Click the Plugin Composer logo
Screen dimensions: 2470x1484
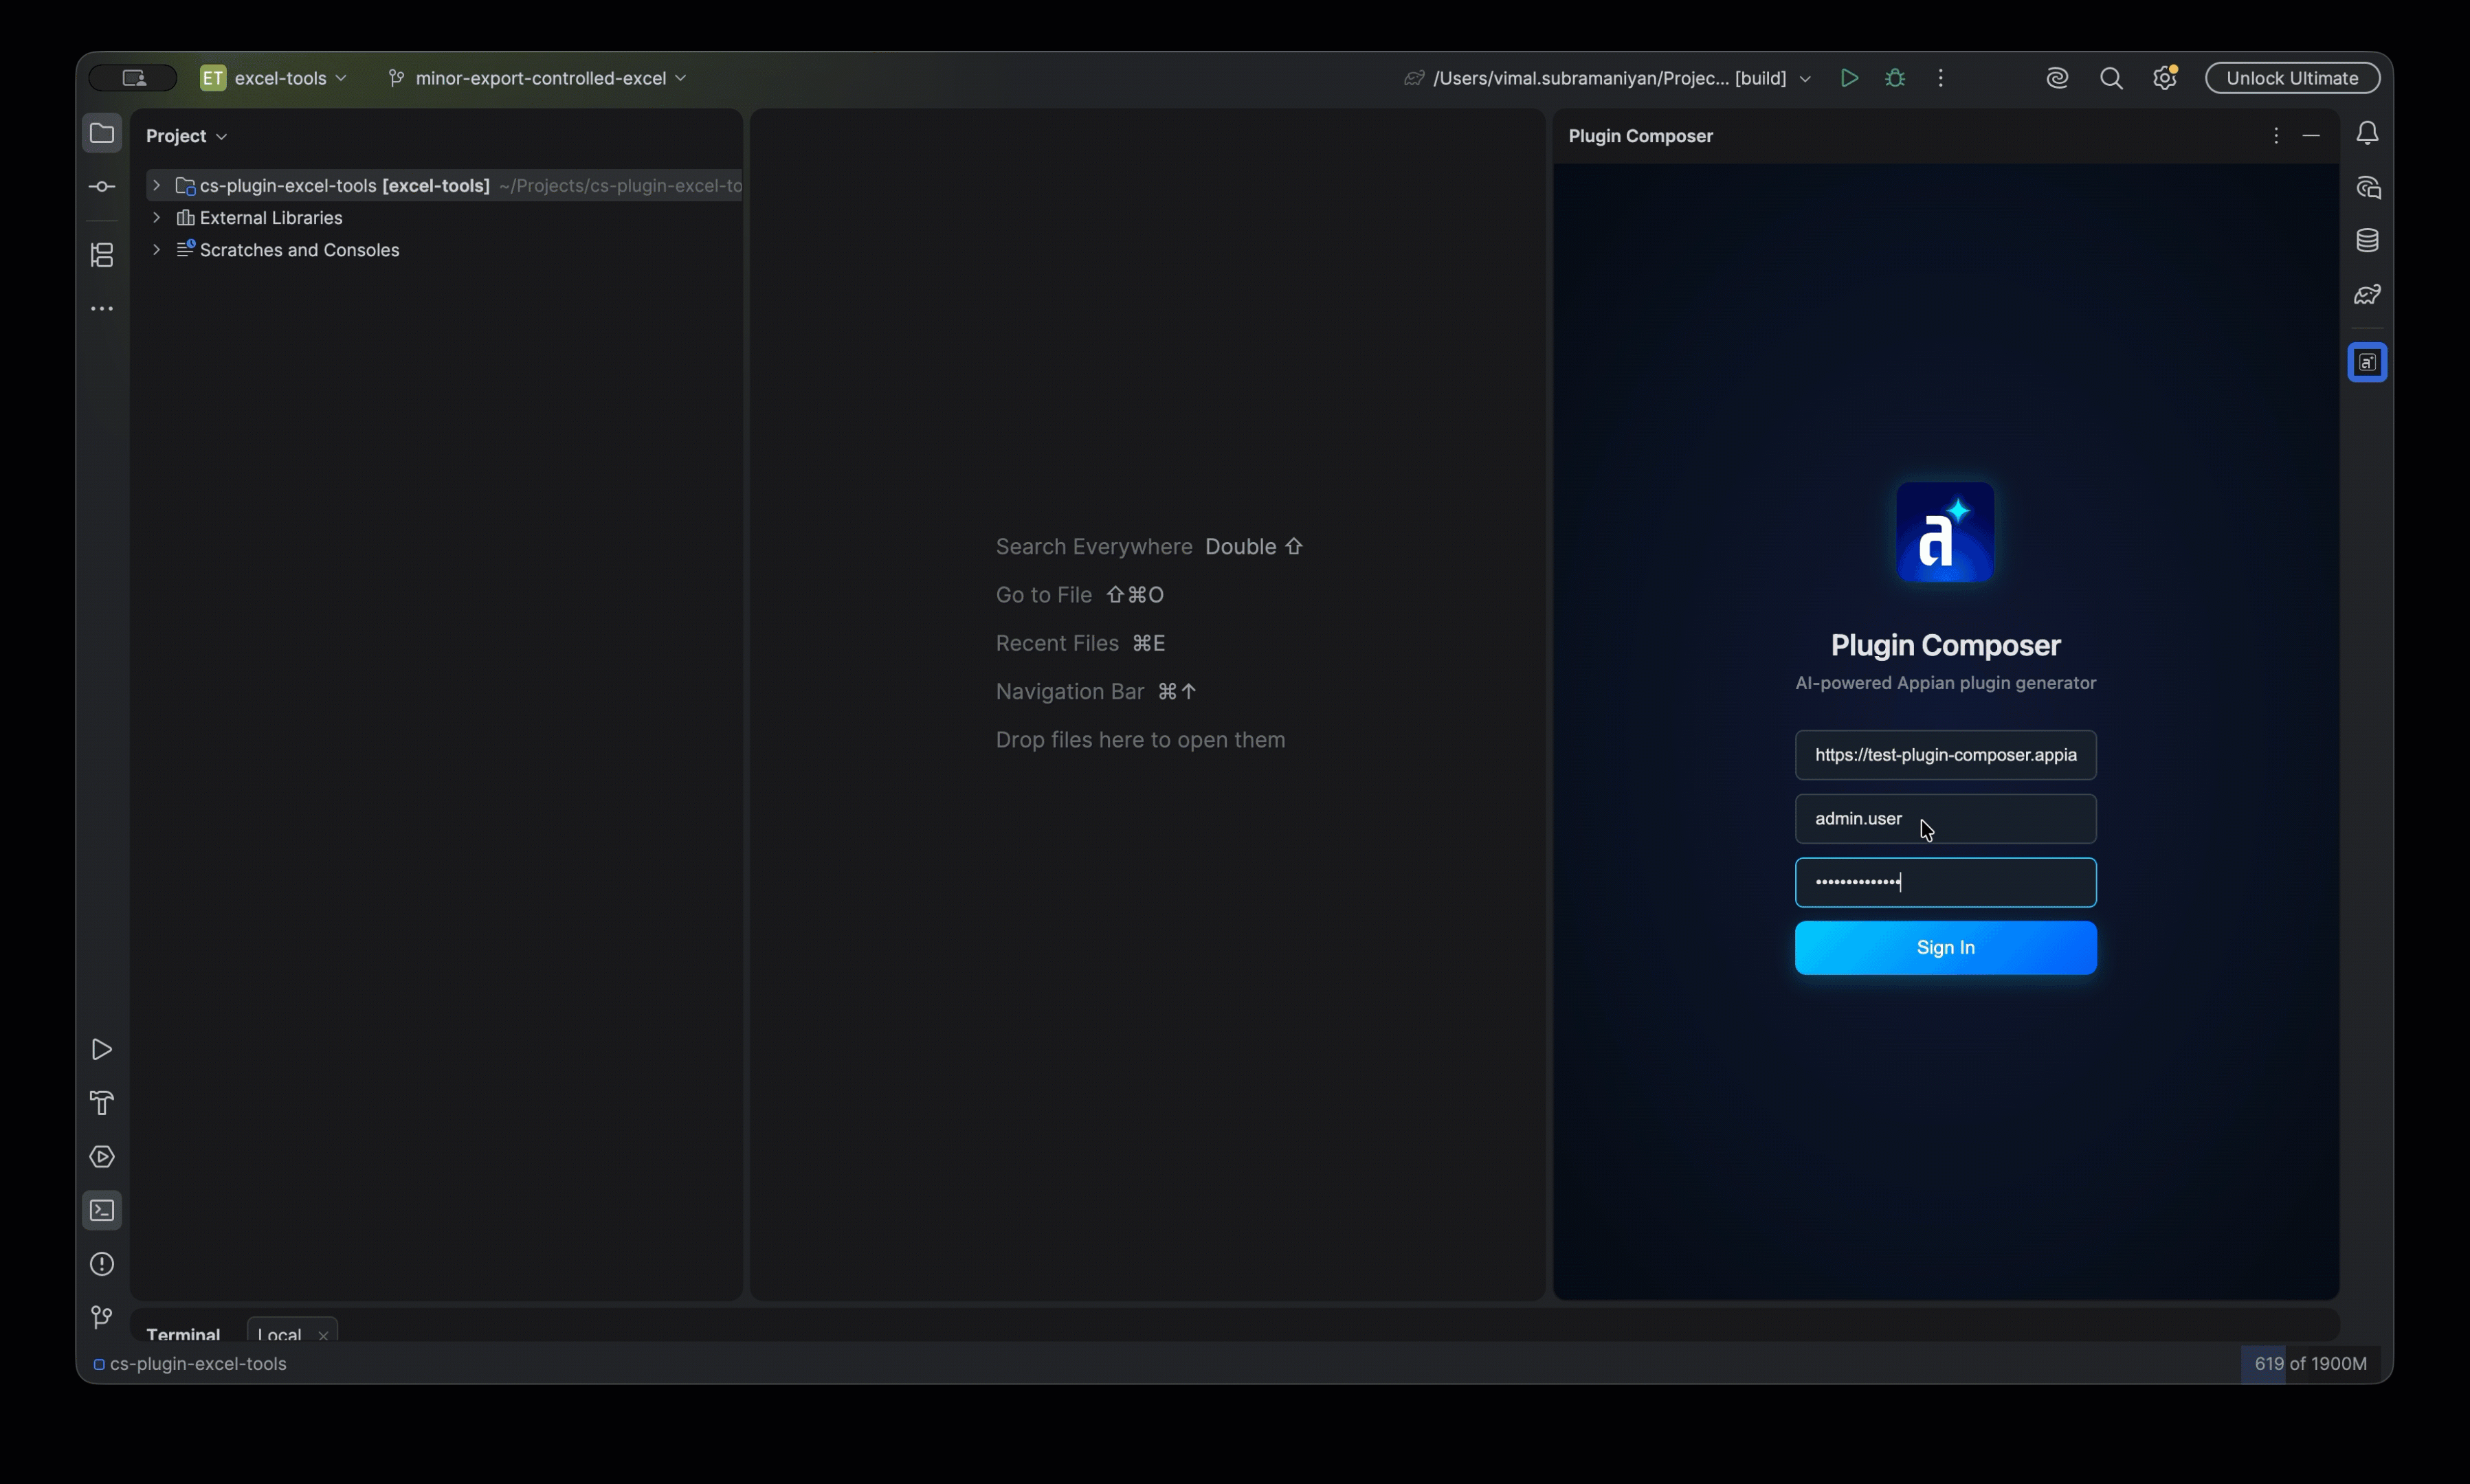pos(1945,532)
